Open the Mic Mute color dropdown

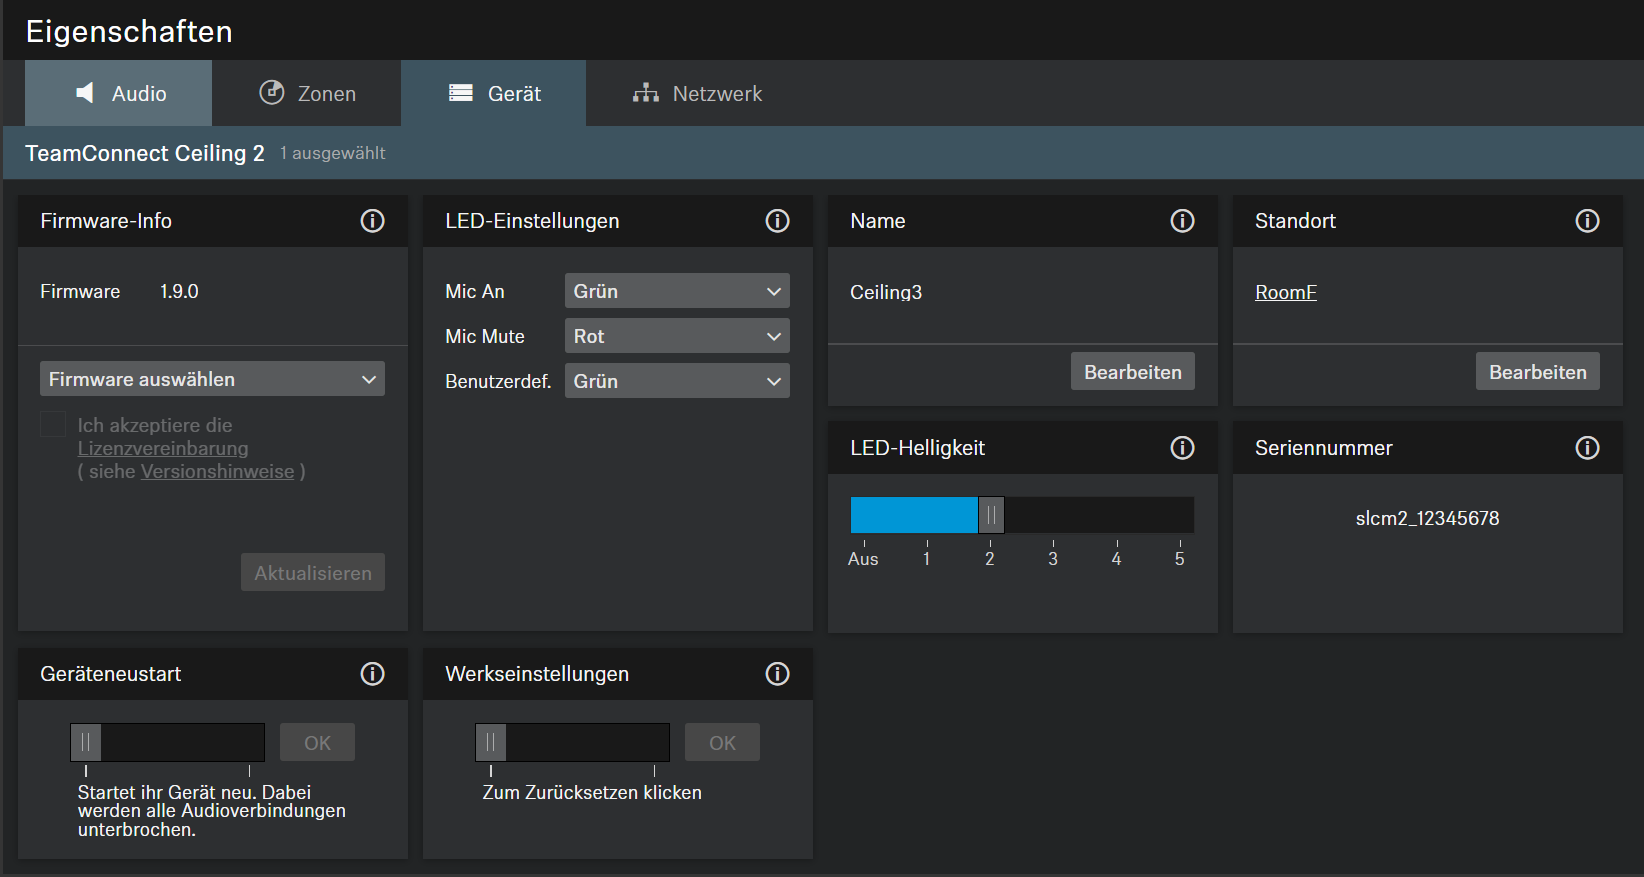[676, 336]
